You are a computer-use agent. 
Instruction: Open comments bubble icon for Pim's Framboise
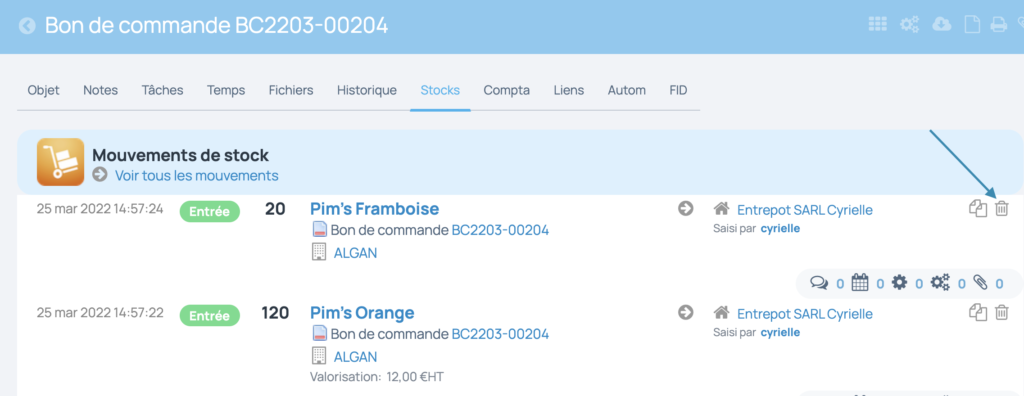click(x=818, y=283)
